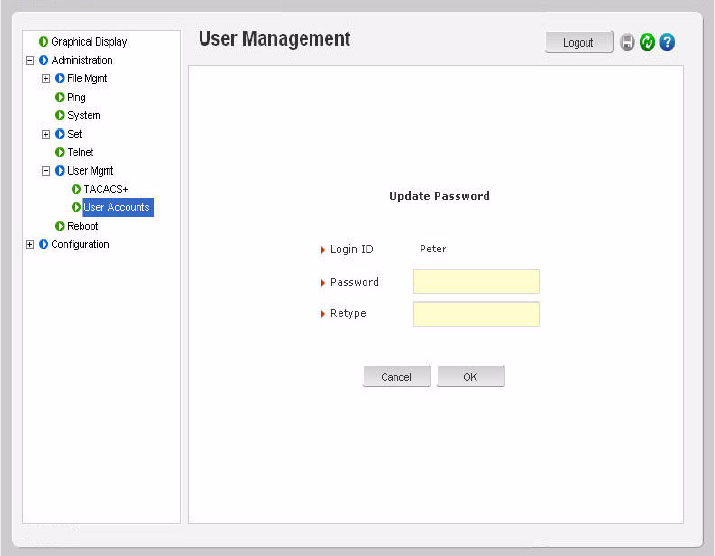Open help via blue question mark icon
715x556 pixels.
tap(667, 42)
